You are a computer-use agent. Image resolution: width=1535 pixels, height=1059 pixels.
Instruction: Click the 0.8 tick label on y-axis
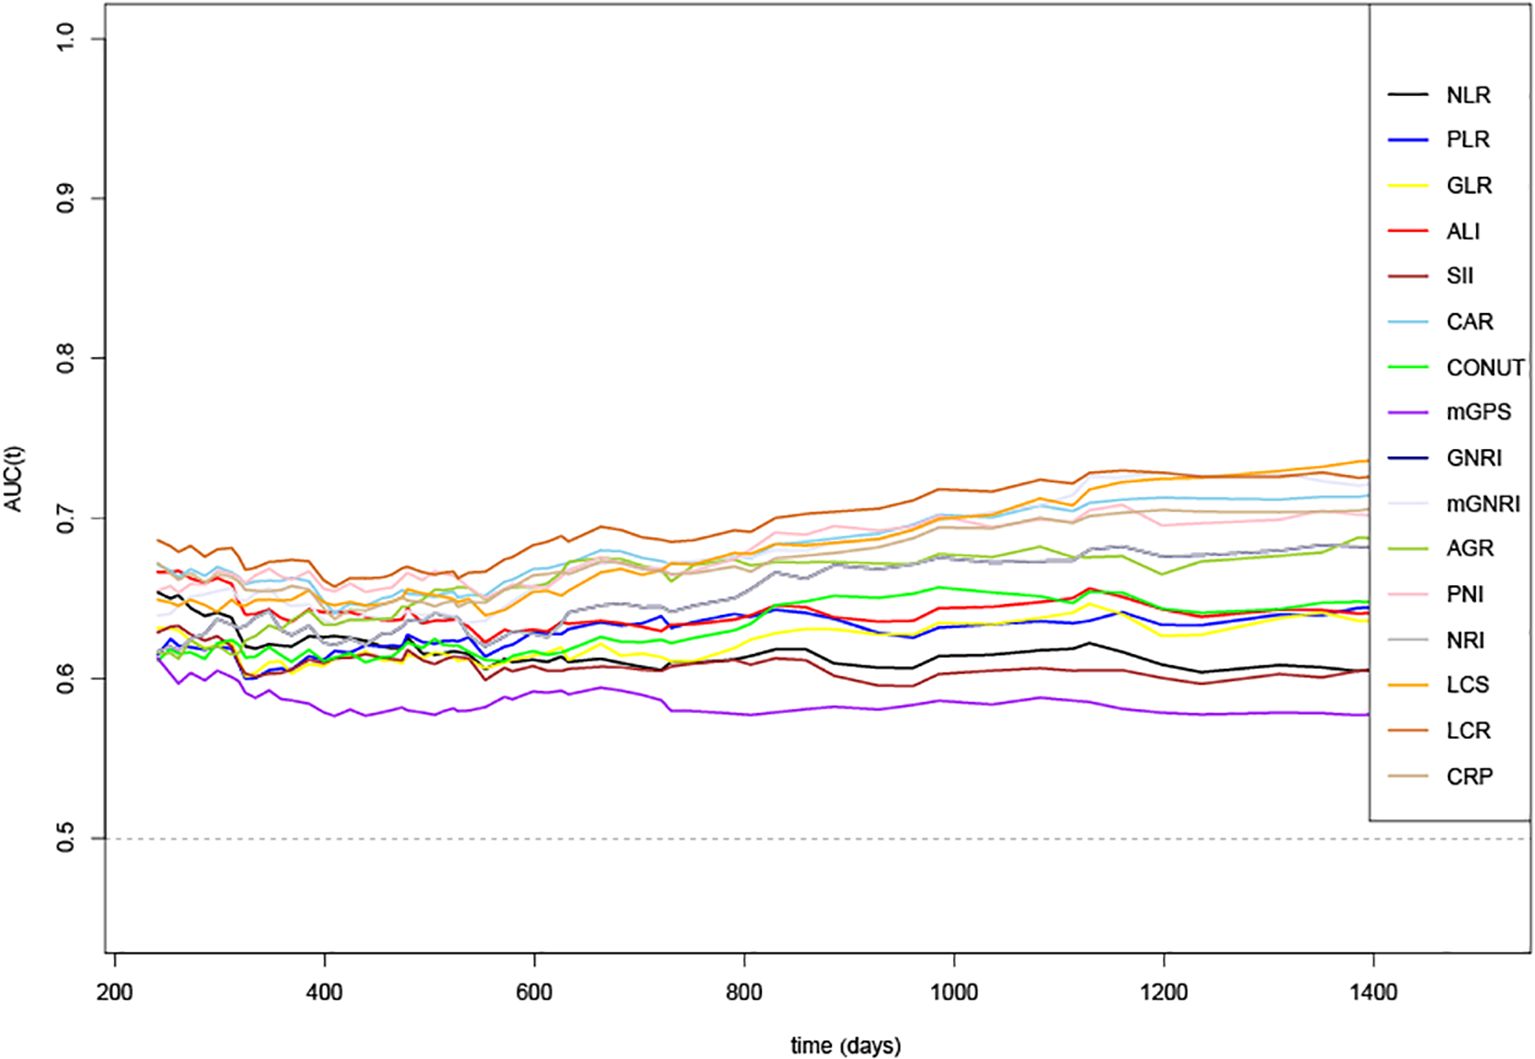(x=67, y=358)
